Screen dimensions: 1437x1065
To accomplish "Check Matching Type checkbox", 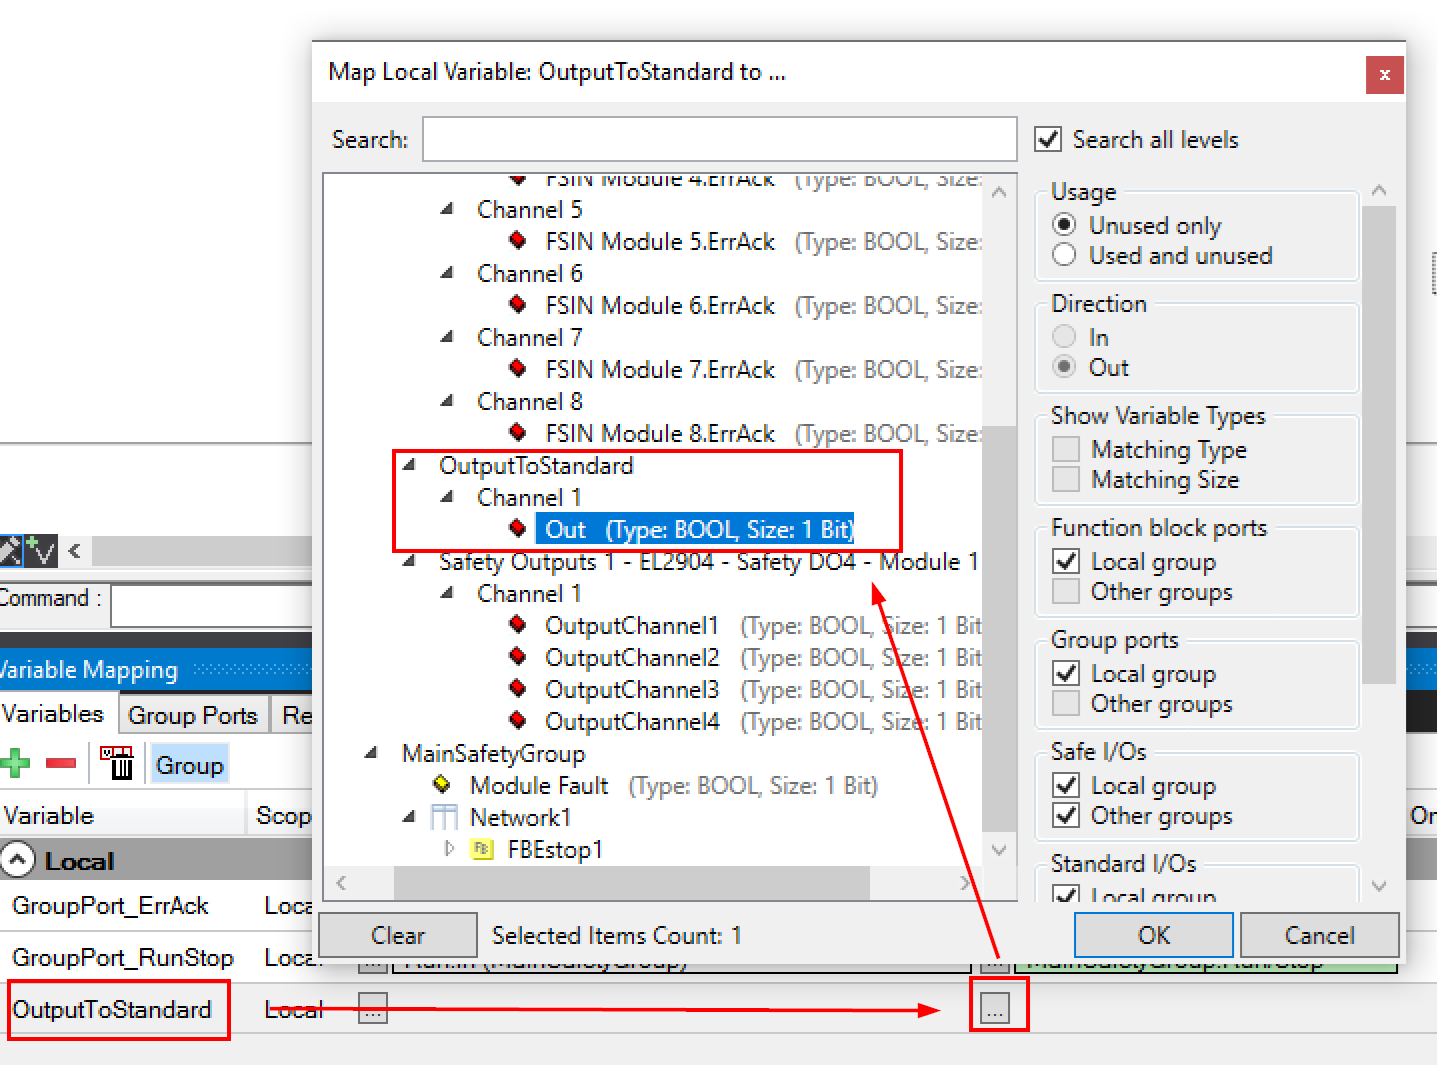I will pos(1066,449).
